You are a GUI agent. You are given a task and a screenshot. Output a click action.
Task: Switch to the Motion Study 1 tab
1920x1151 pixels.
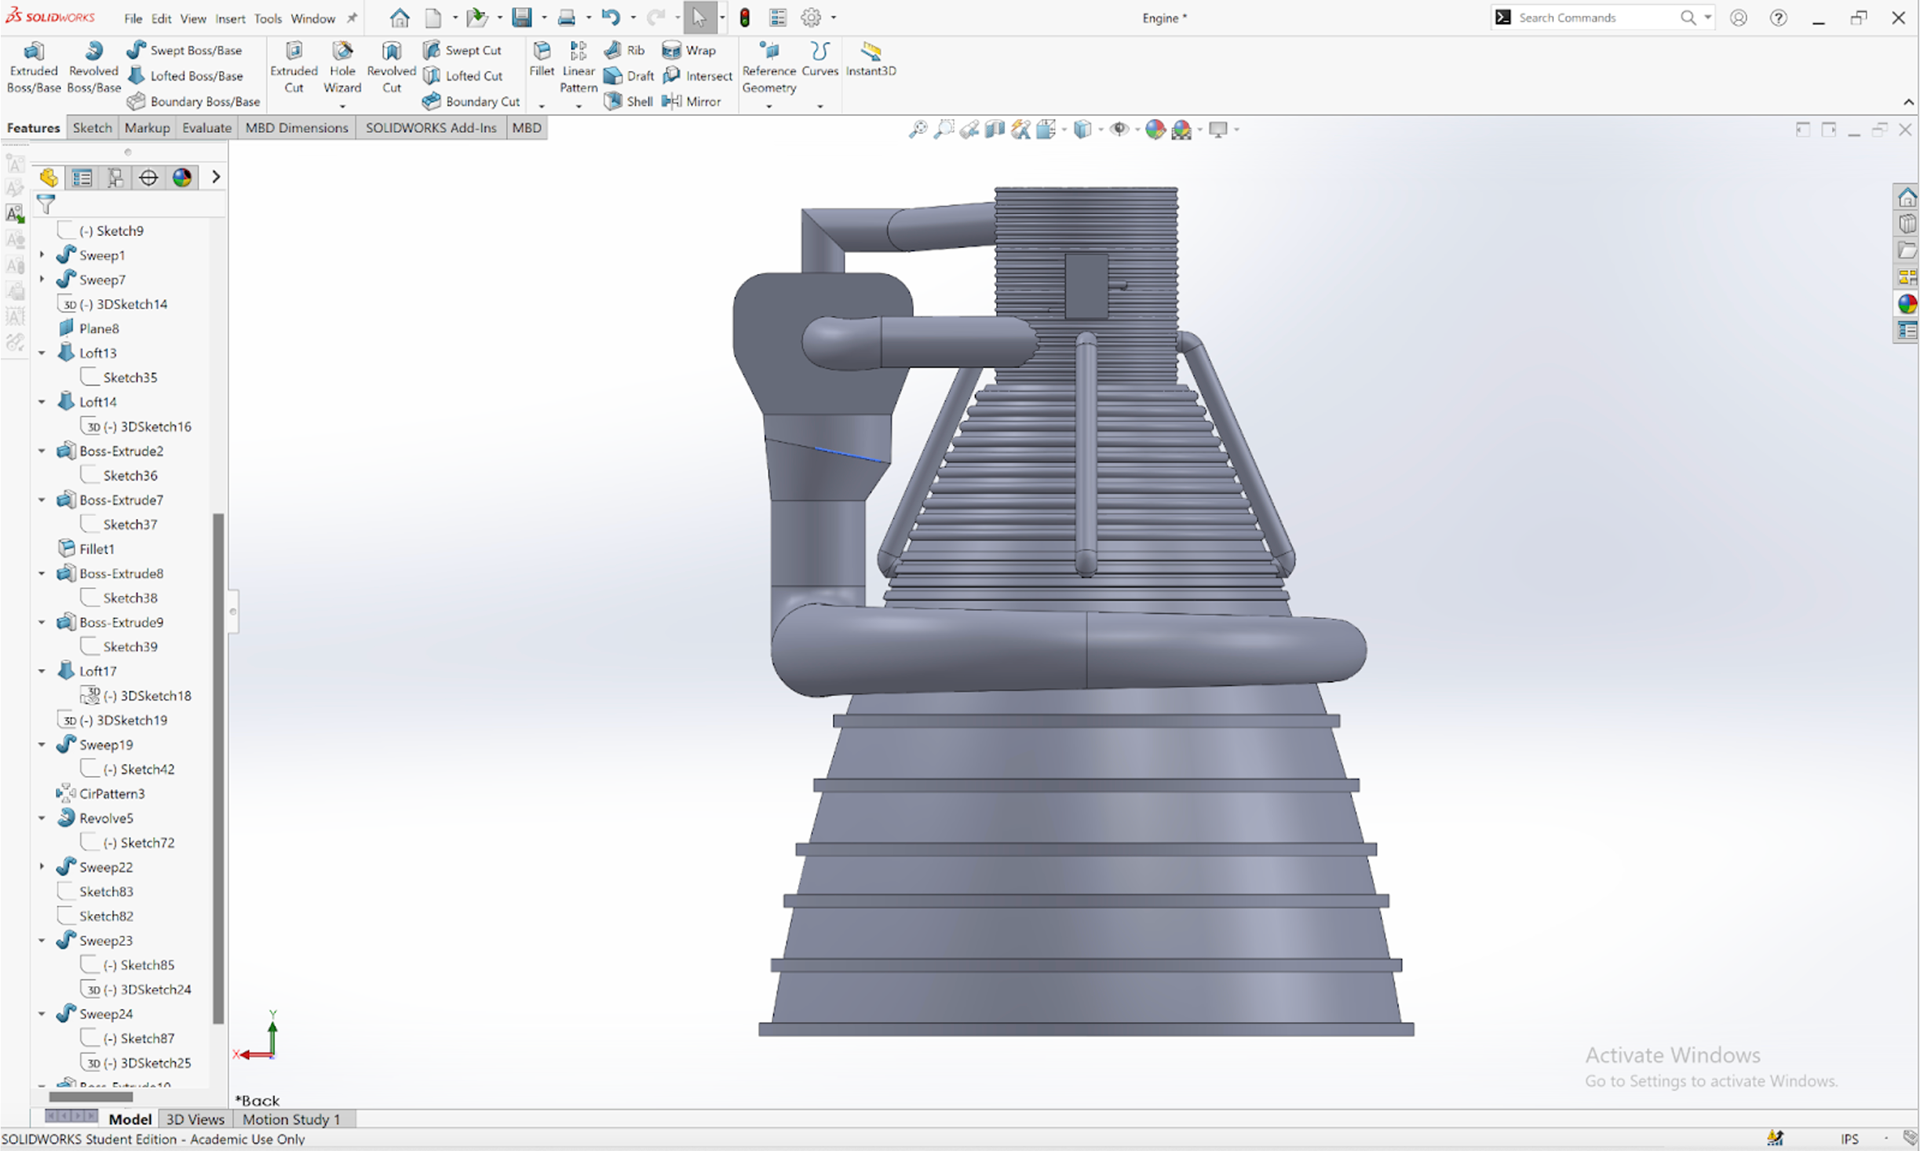(x=291, y=1119)
